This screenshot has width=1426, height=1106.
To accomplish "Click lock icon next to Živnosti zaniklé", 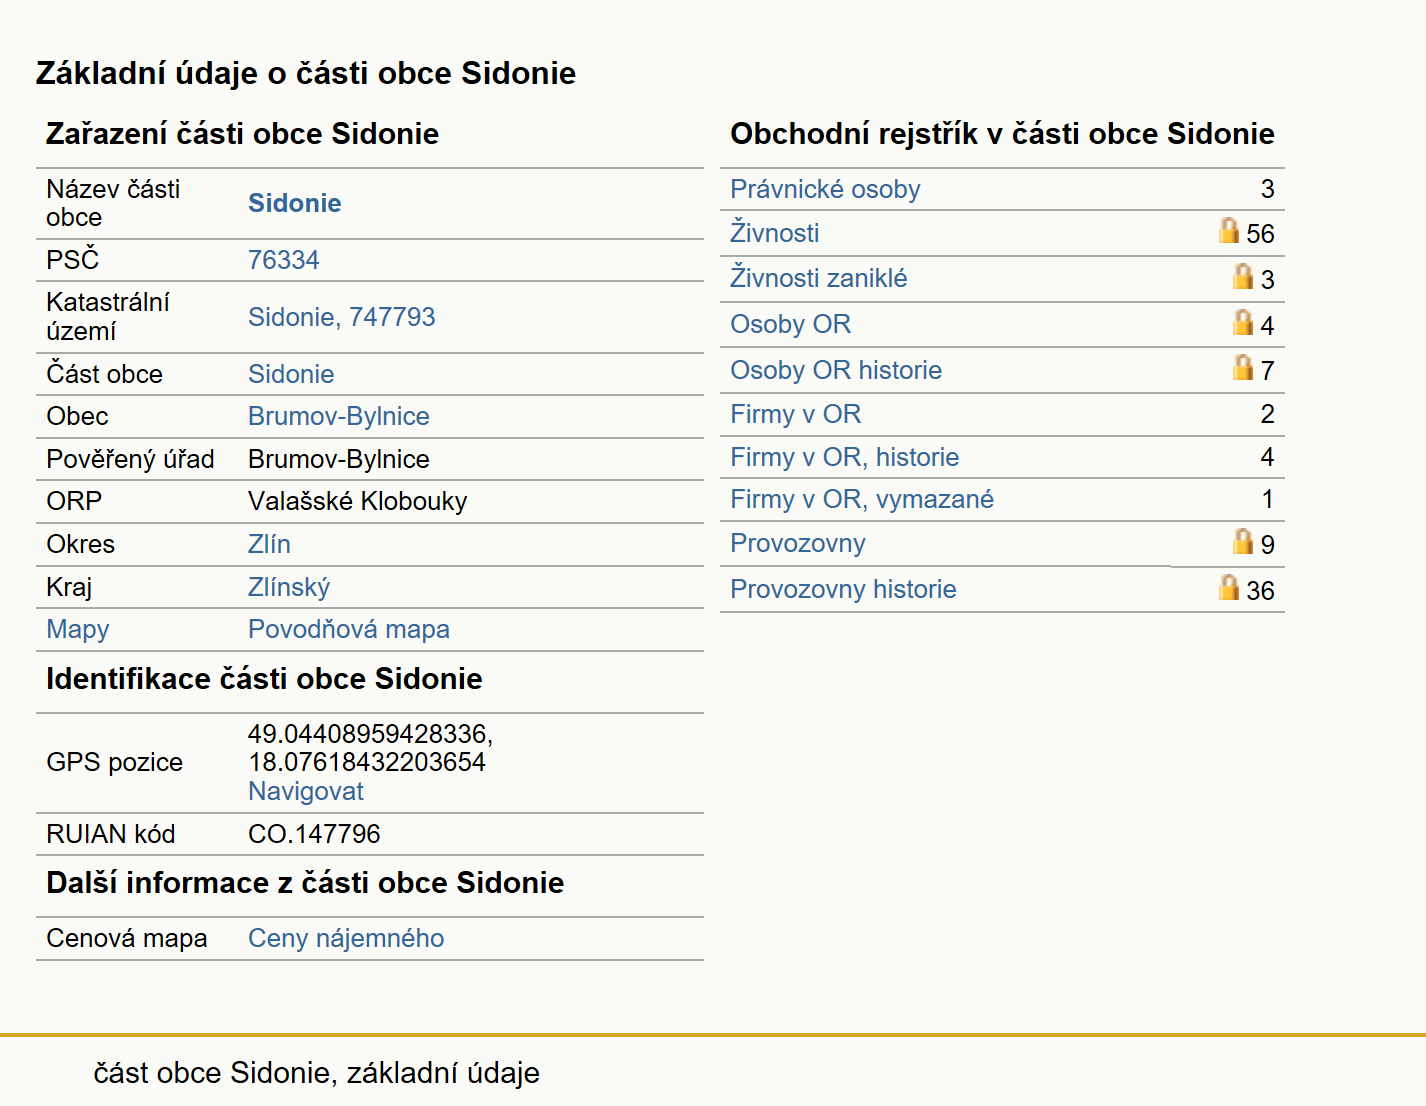I will click(x=1242, y=277).
